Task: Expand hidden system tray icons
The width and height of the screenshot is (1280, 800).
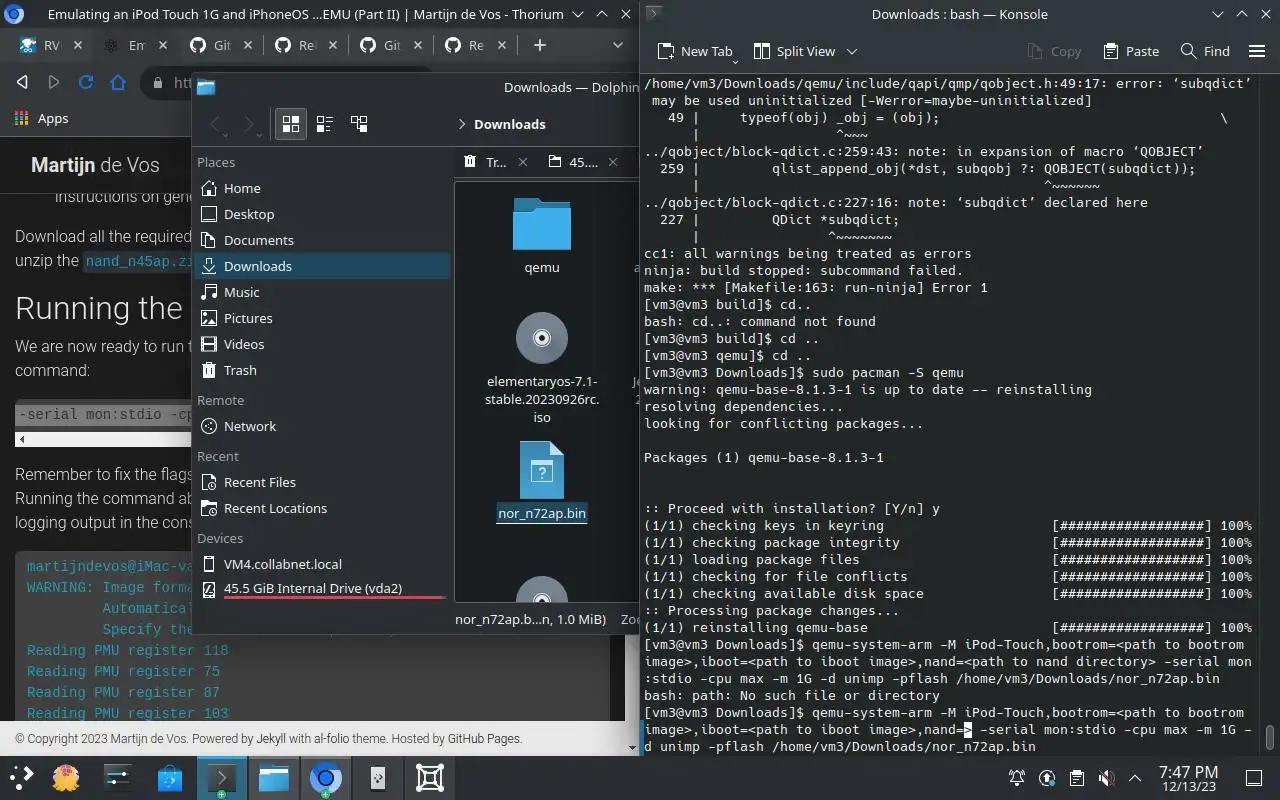Action: [x=1135, y=778]
